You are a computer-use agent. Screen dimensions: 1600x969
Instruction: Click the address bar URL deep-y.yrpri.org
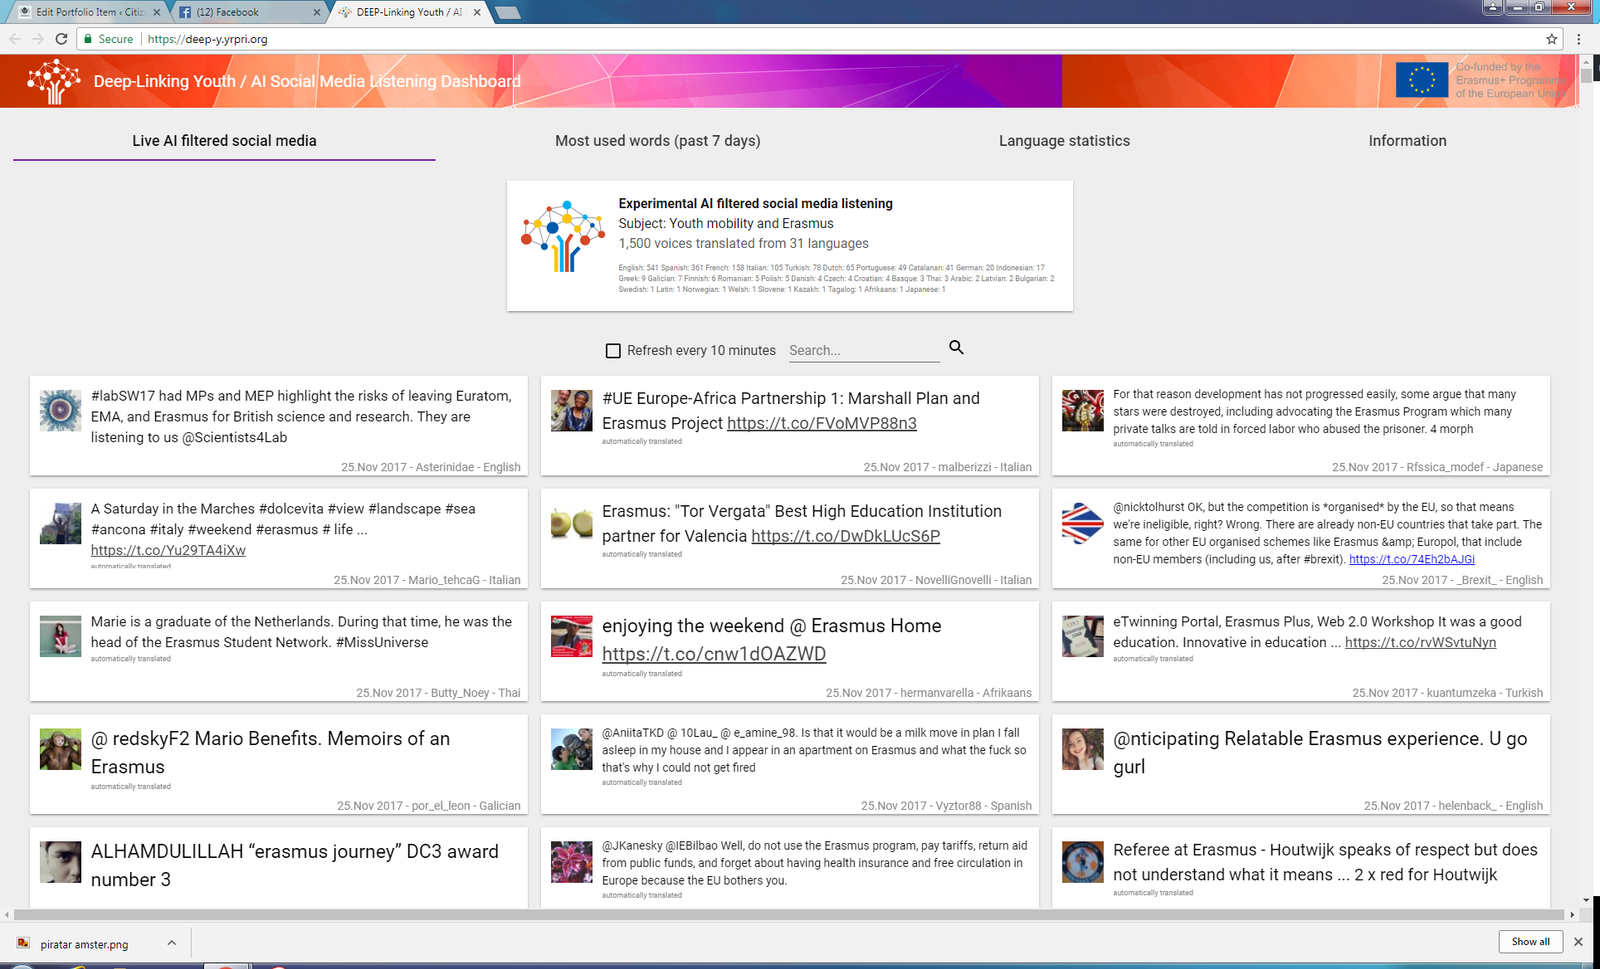[x=208, y=39]
